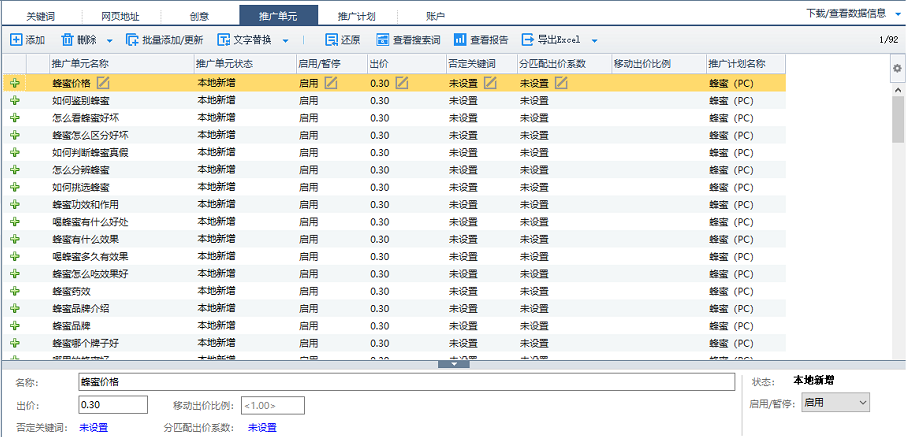Select the 蜂蜜品牌介绍 row

tap(393, 309)
